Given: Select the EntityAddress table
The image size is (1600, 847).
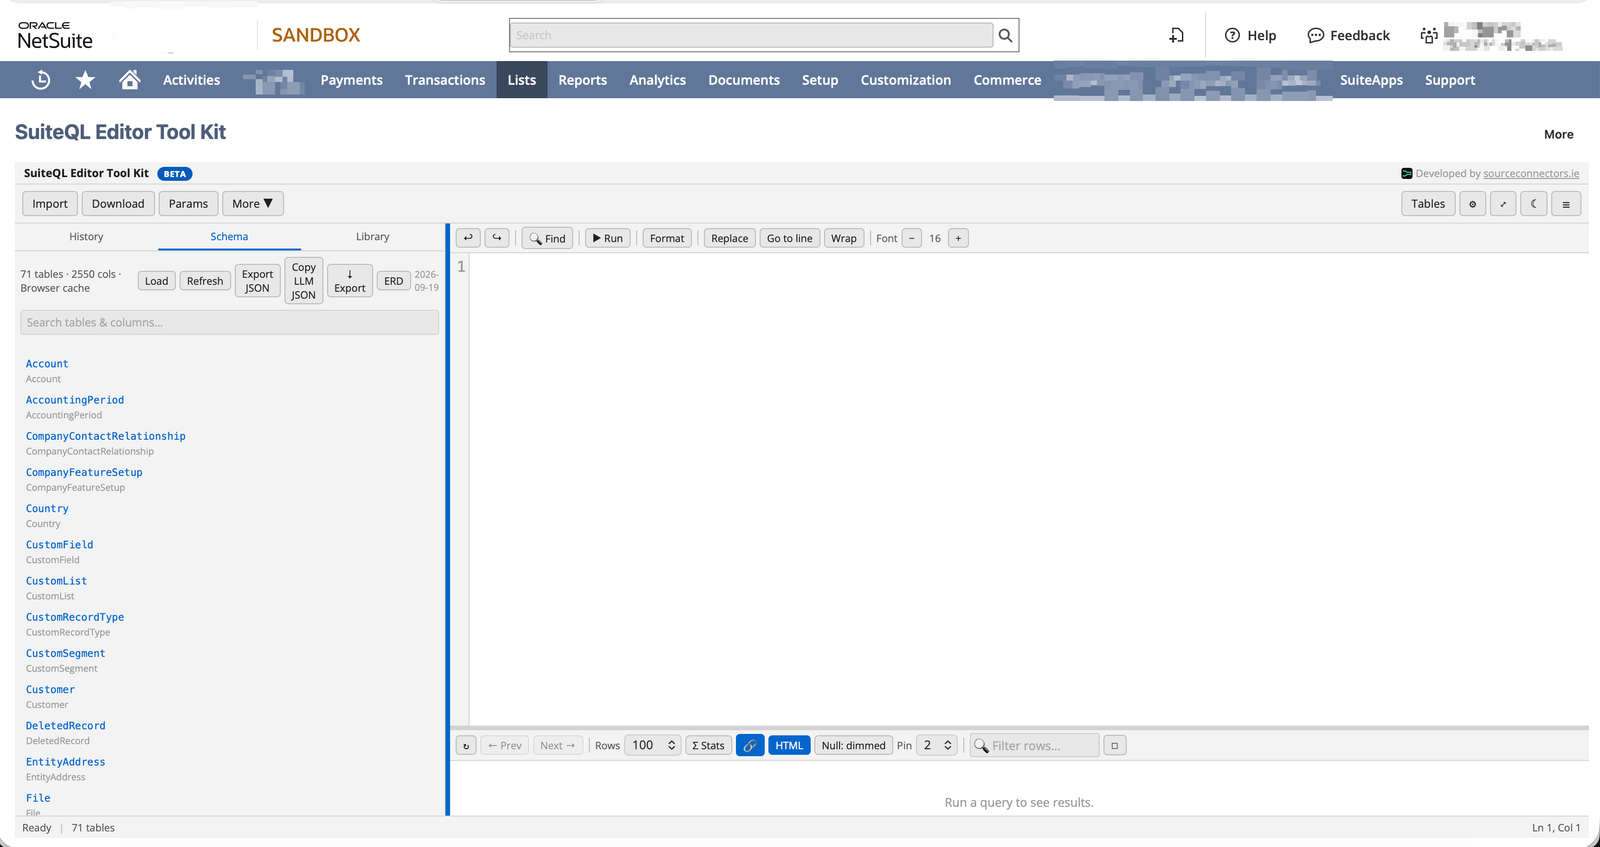Looking at the screenshot, I should 65,762.
